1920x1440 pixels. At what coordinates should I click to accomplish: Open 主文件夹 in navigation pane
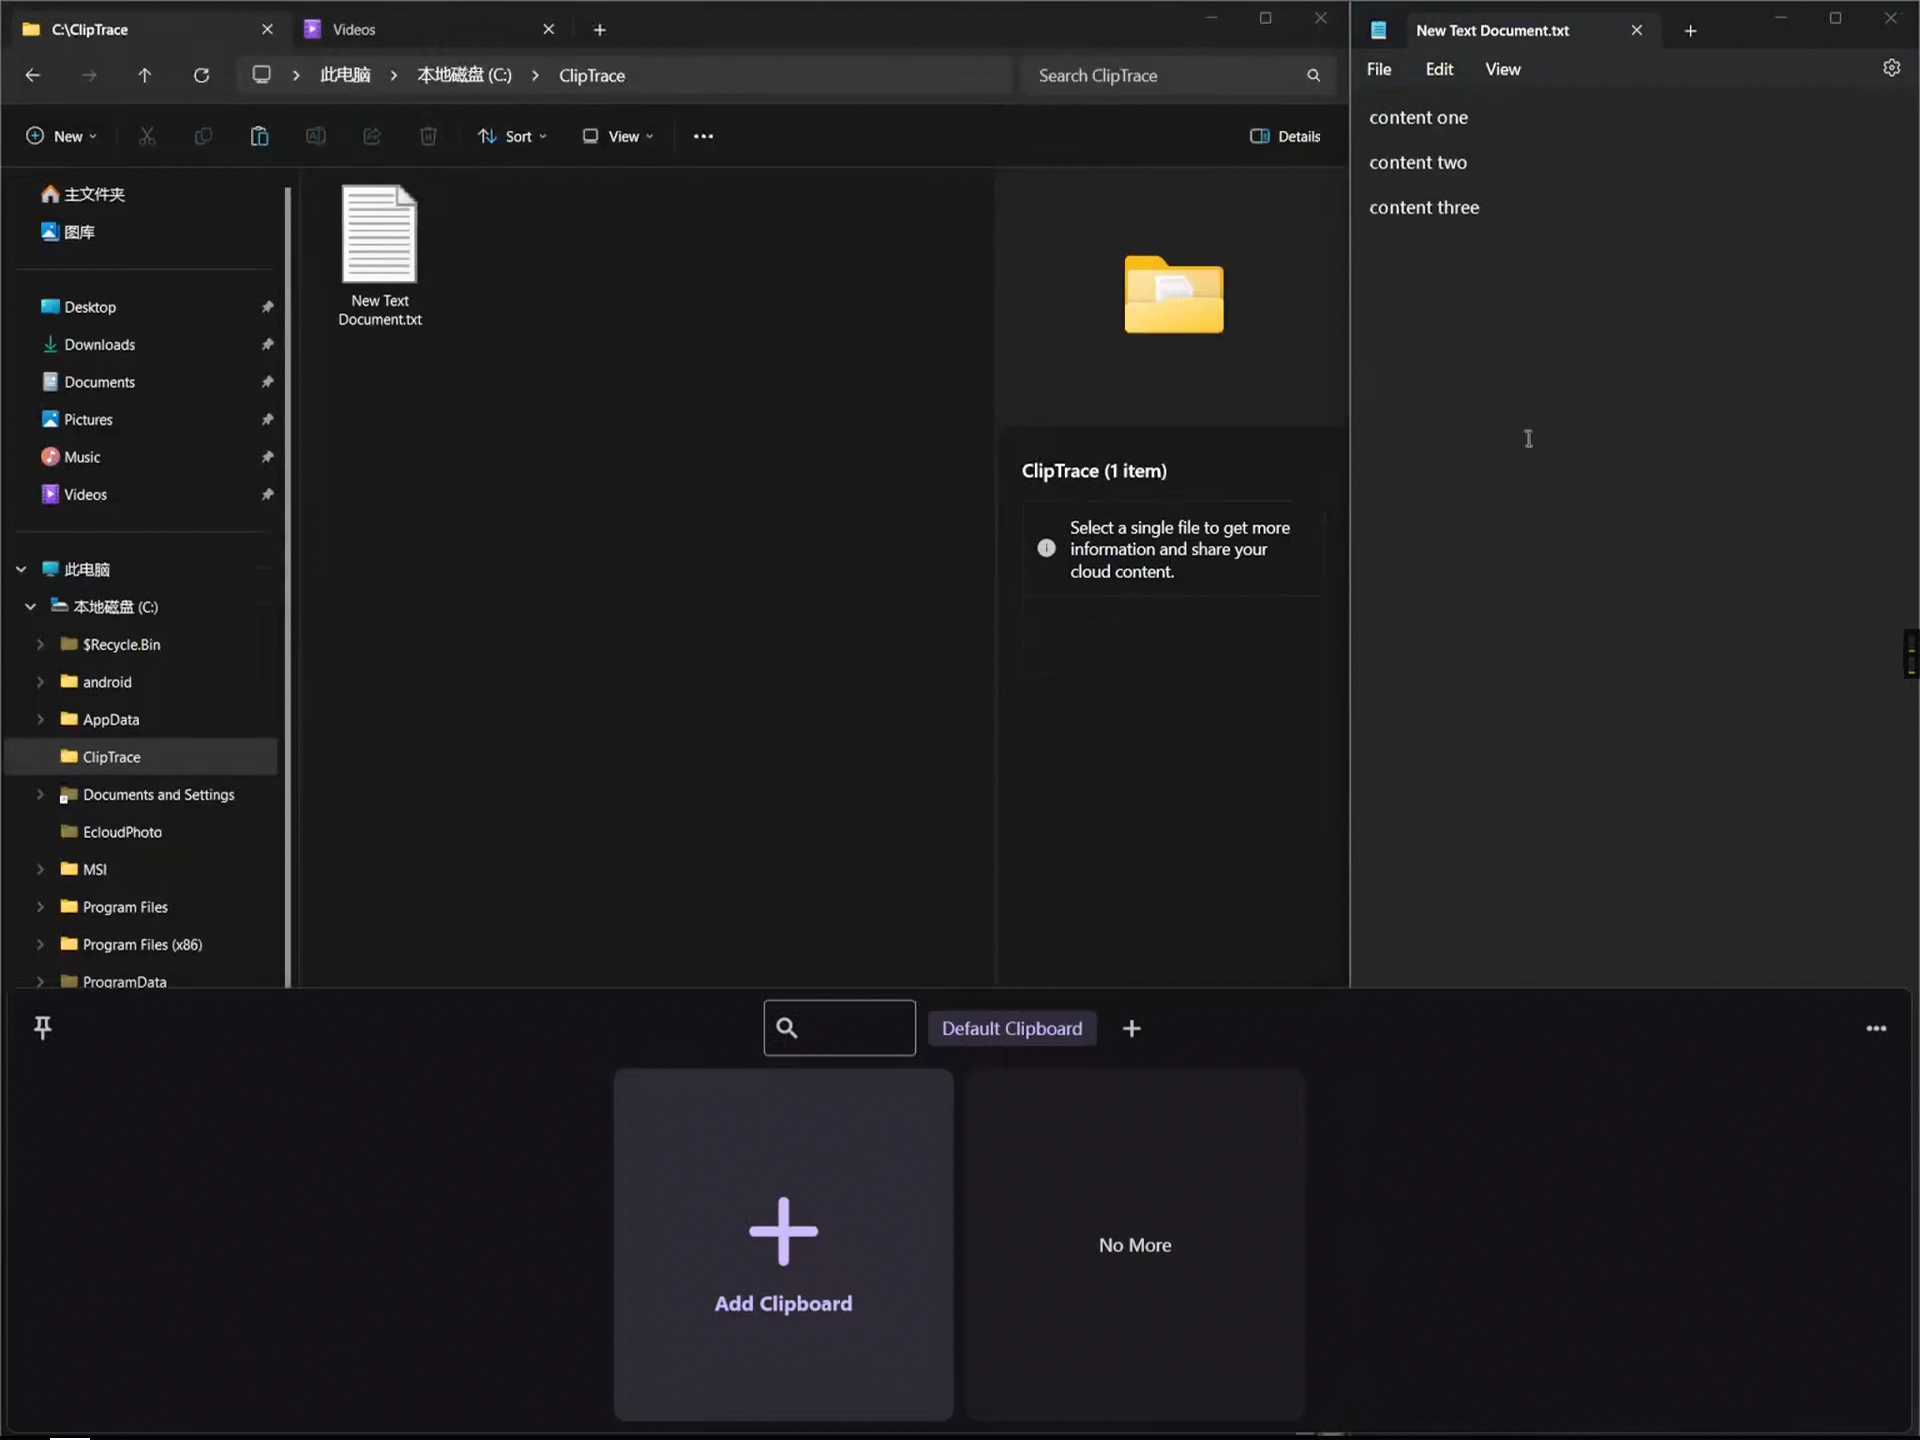95,194
